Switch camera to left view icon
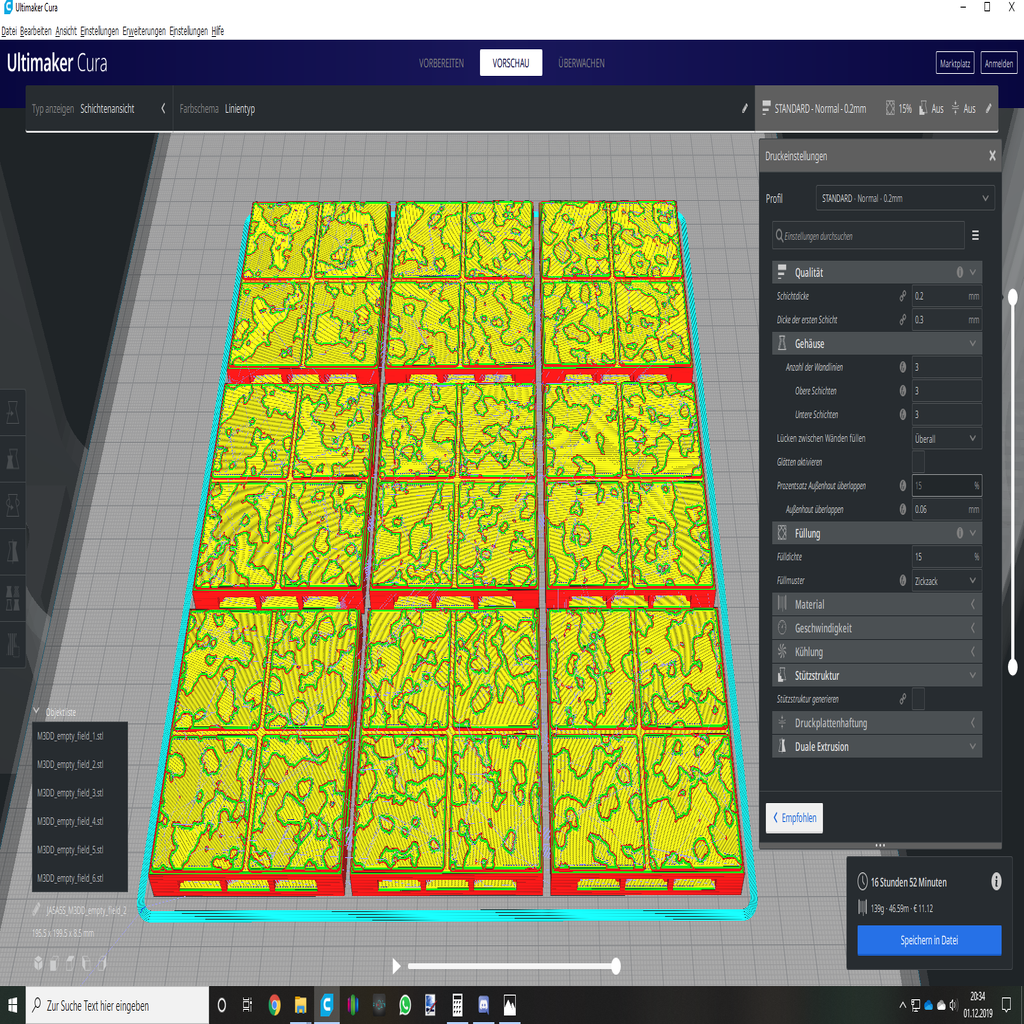This screenshot has width=1024, height=1024. (x=86, y=963)
